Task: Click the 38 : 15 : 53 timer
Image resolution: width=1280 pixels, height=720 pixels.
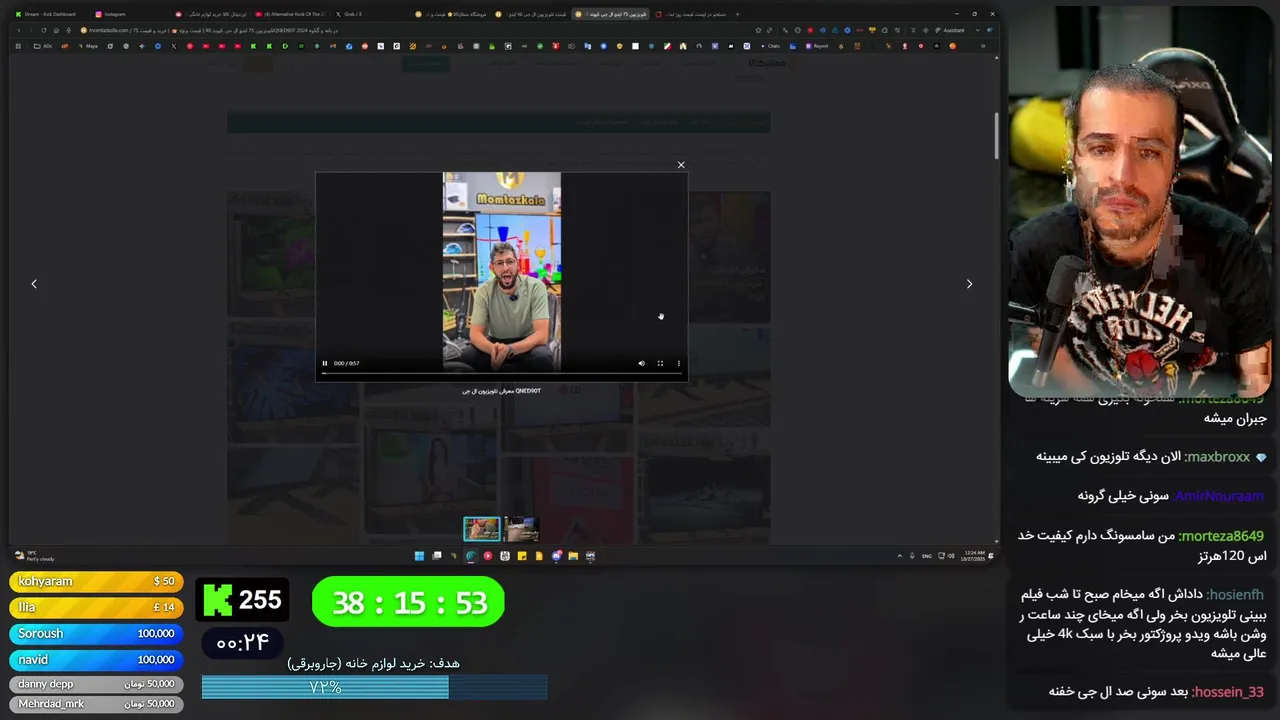Action: pyautogui.click(x=408, y=603)
